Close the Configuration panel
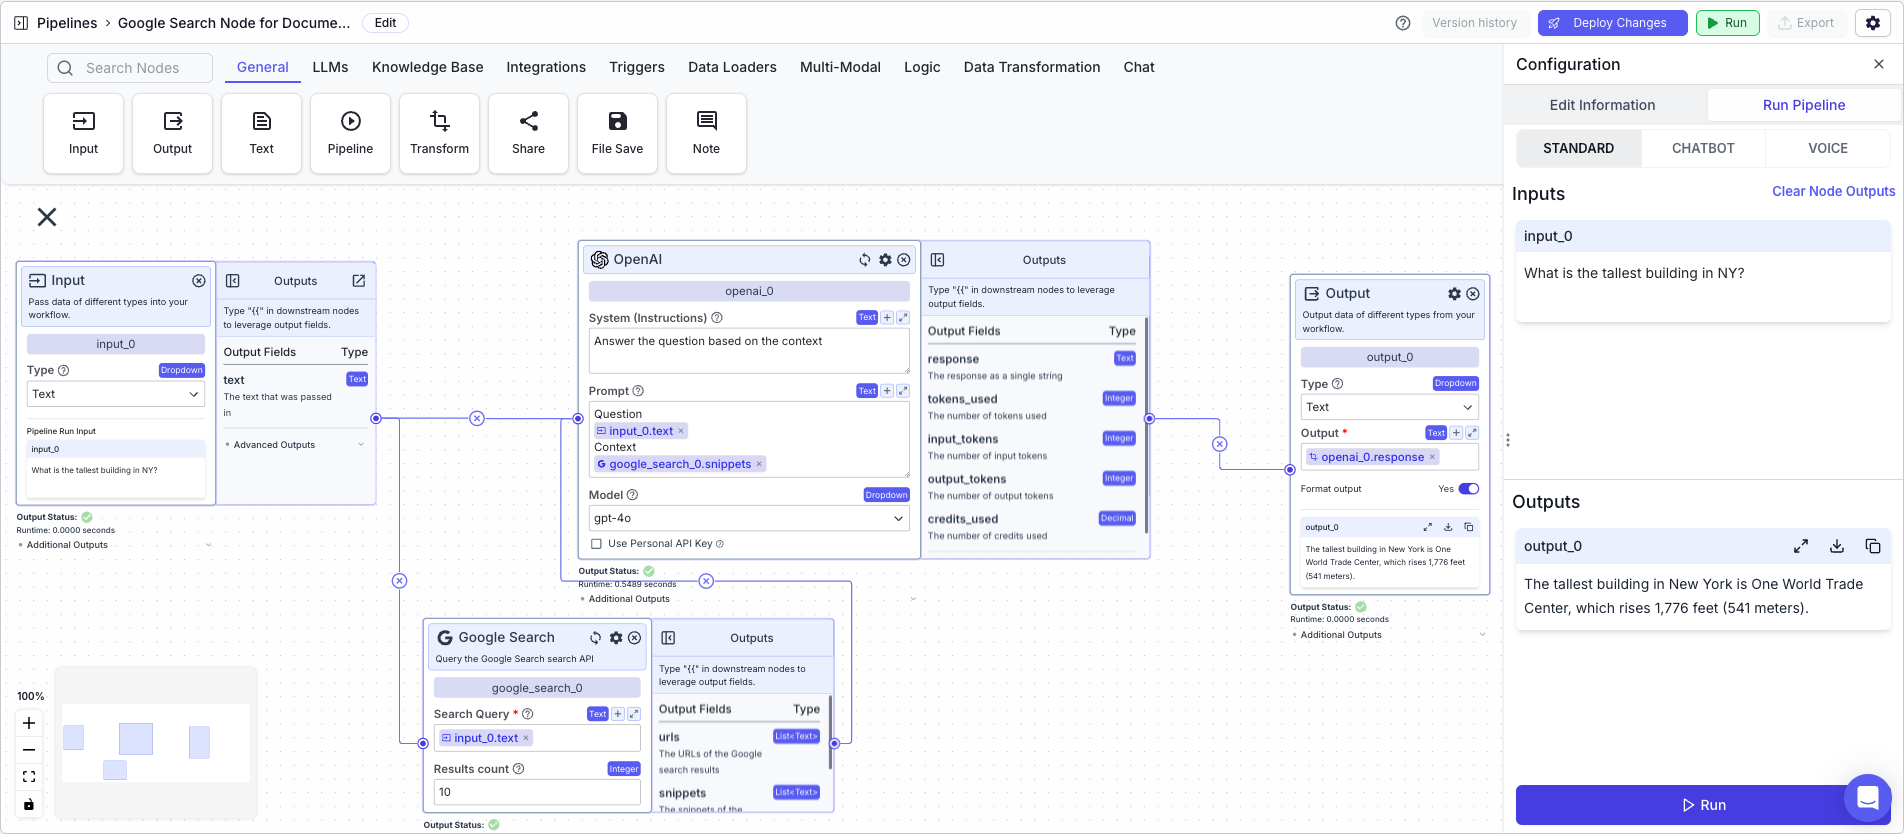The image size is (1904, 834). pos(1879,64)
